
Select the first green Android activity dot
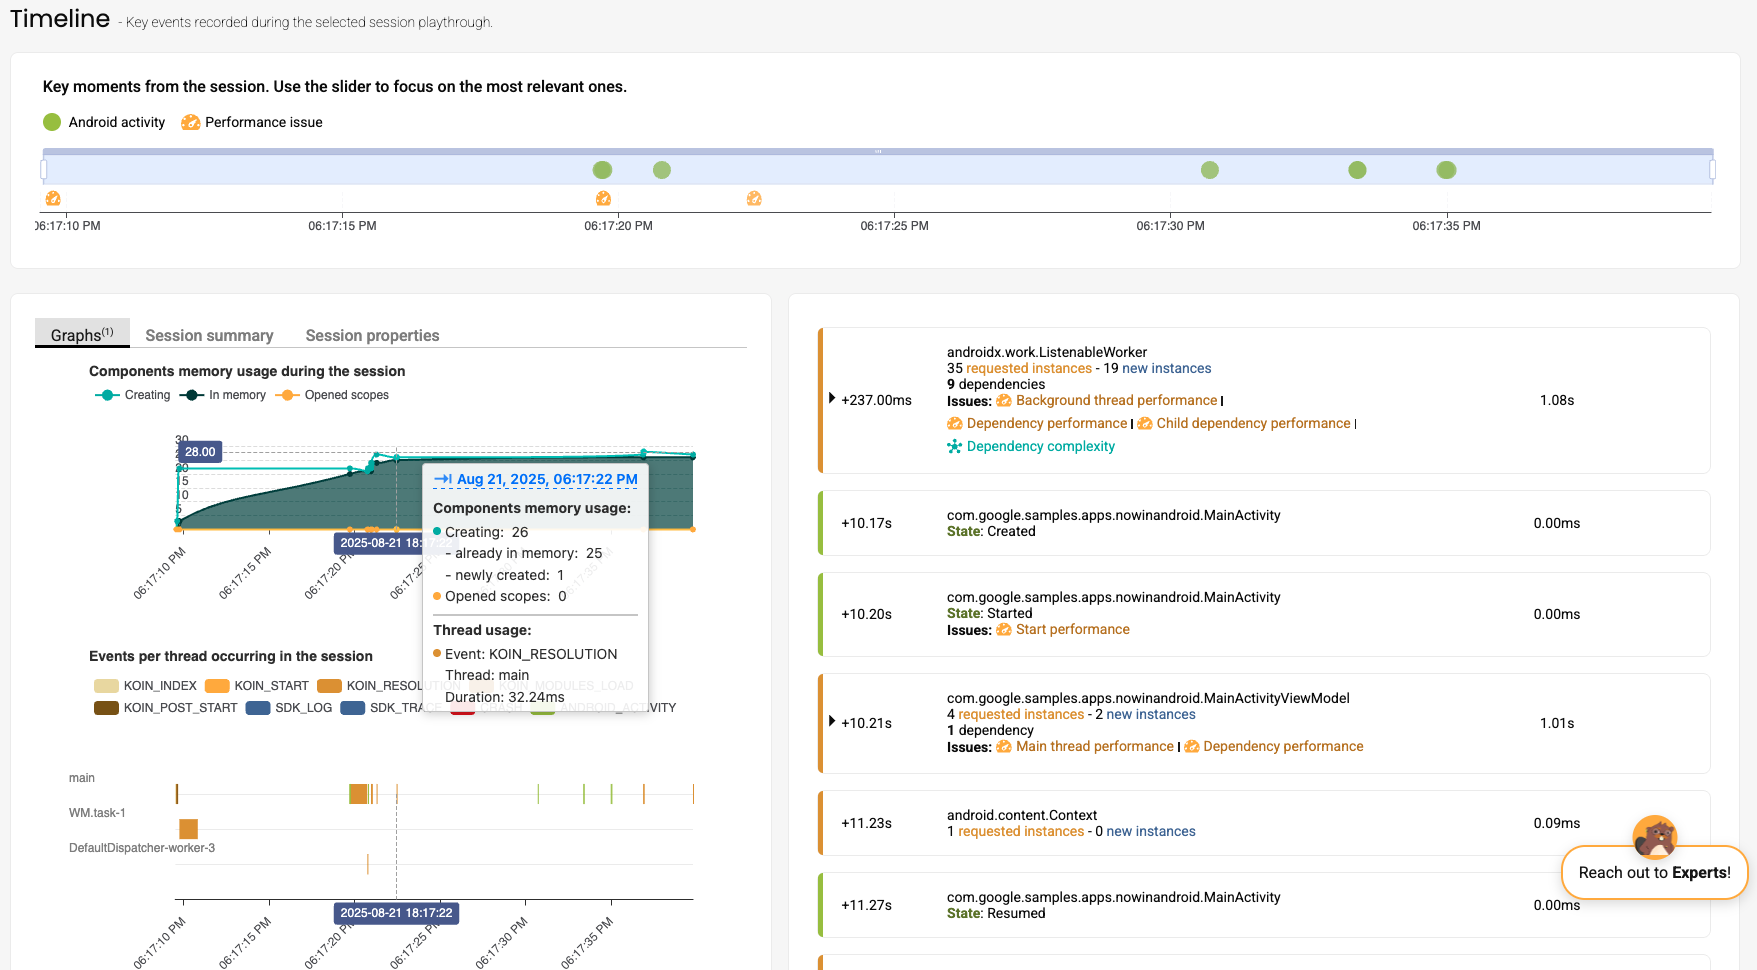point(602,170)
